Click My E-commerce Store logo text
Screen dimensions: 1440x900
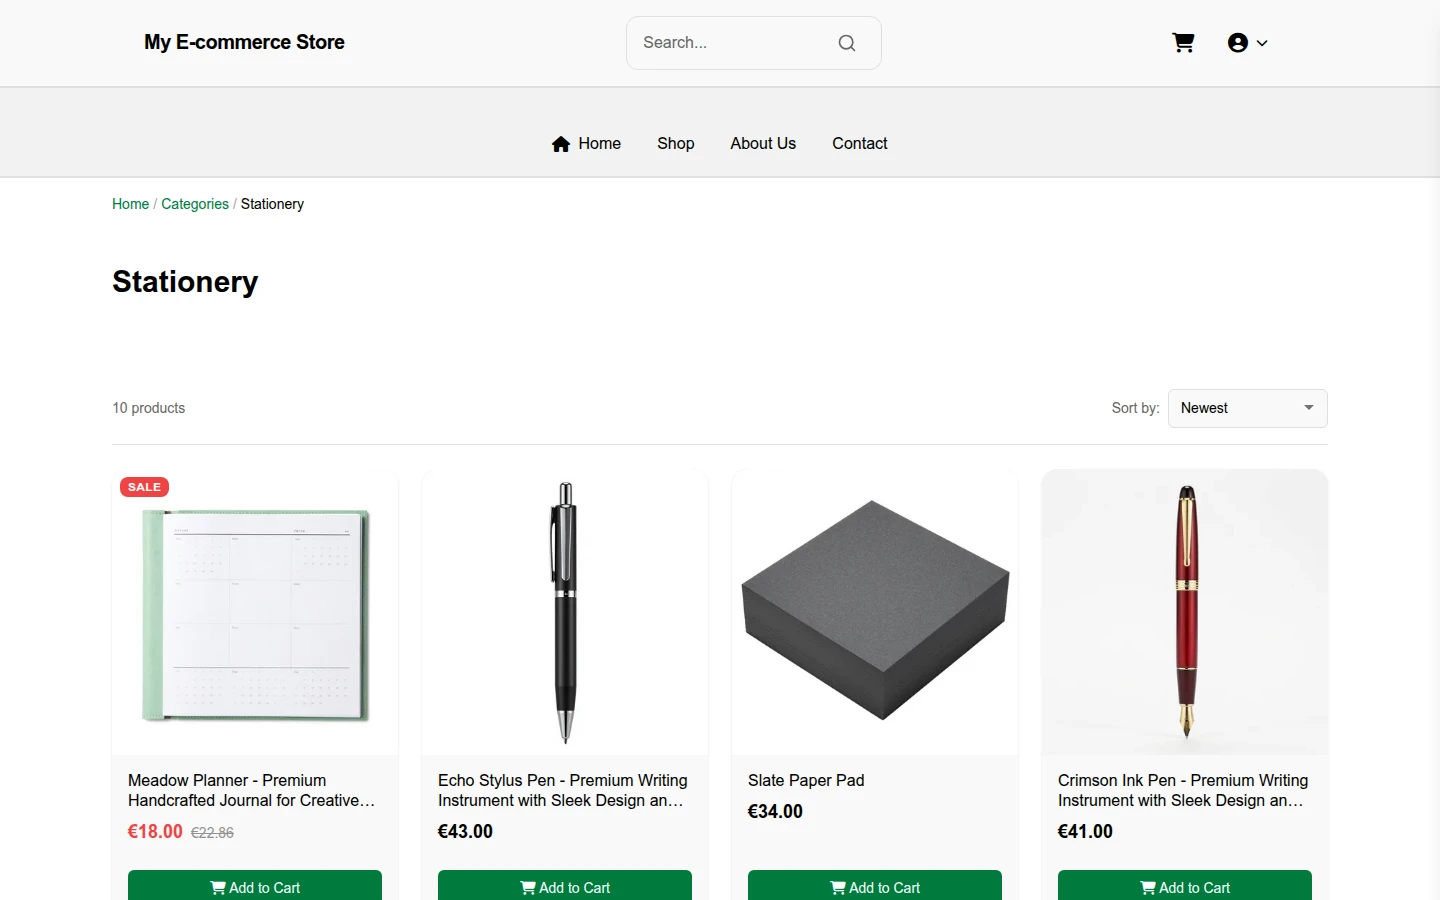pos(244,42)
